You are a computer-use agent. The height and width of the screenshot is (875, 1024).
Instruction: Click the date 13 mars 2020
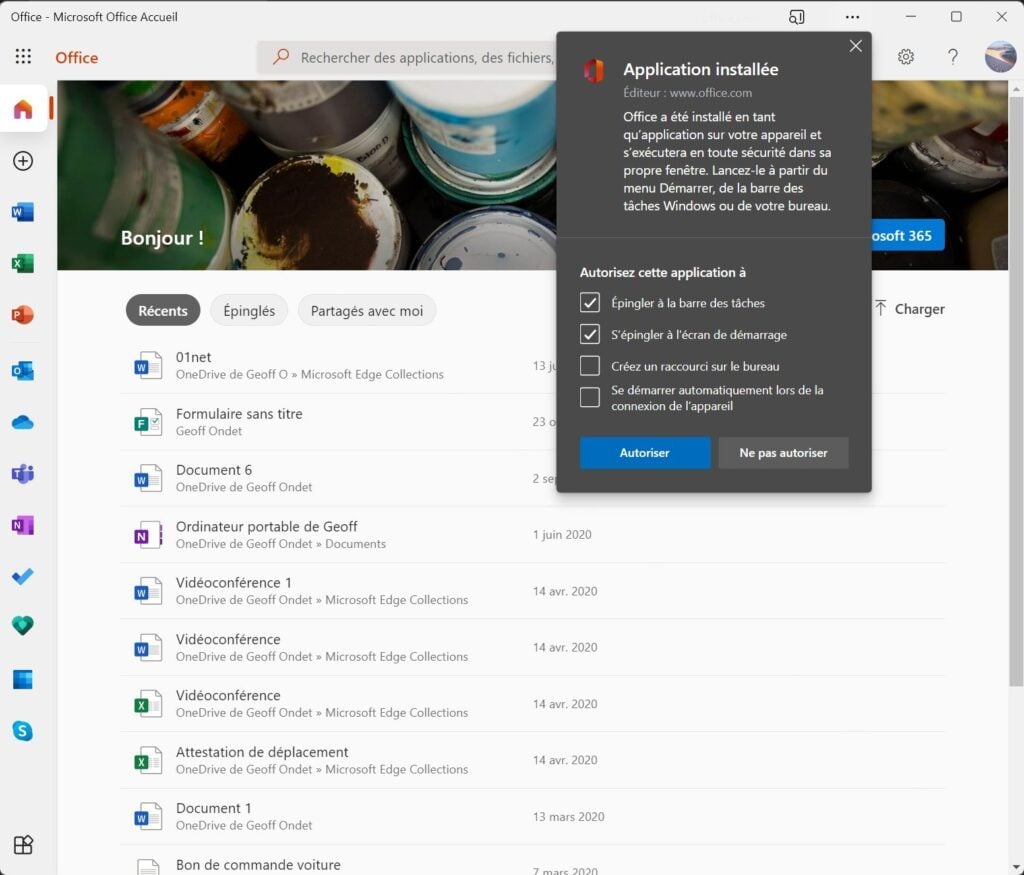point(568,816)
